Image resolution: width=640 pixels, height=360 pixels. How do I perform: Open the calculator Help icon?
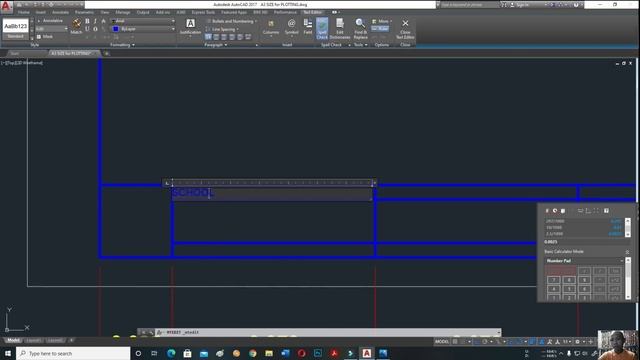606,211
